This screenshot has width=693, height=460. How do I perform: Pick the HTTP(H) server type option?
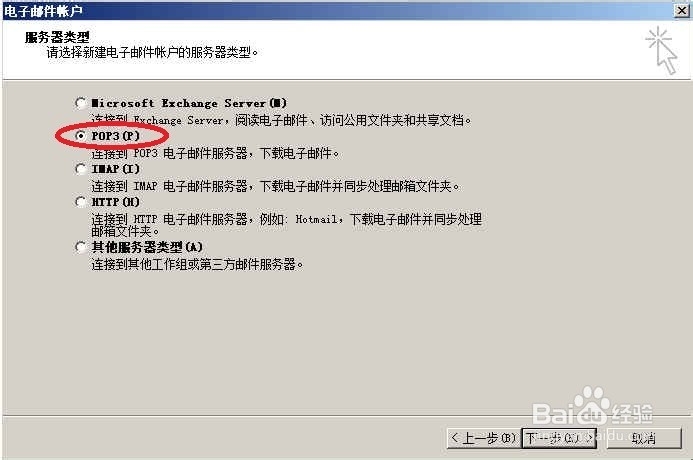80,202
